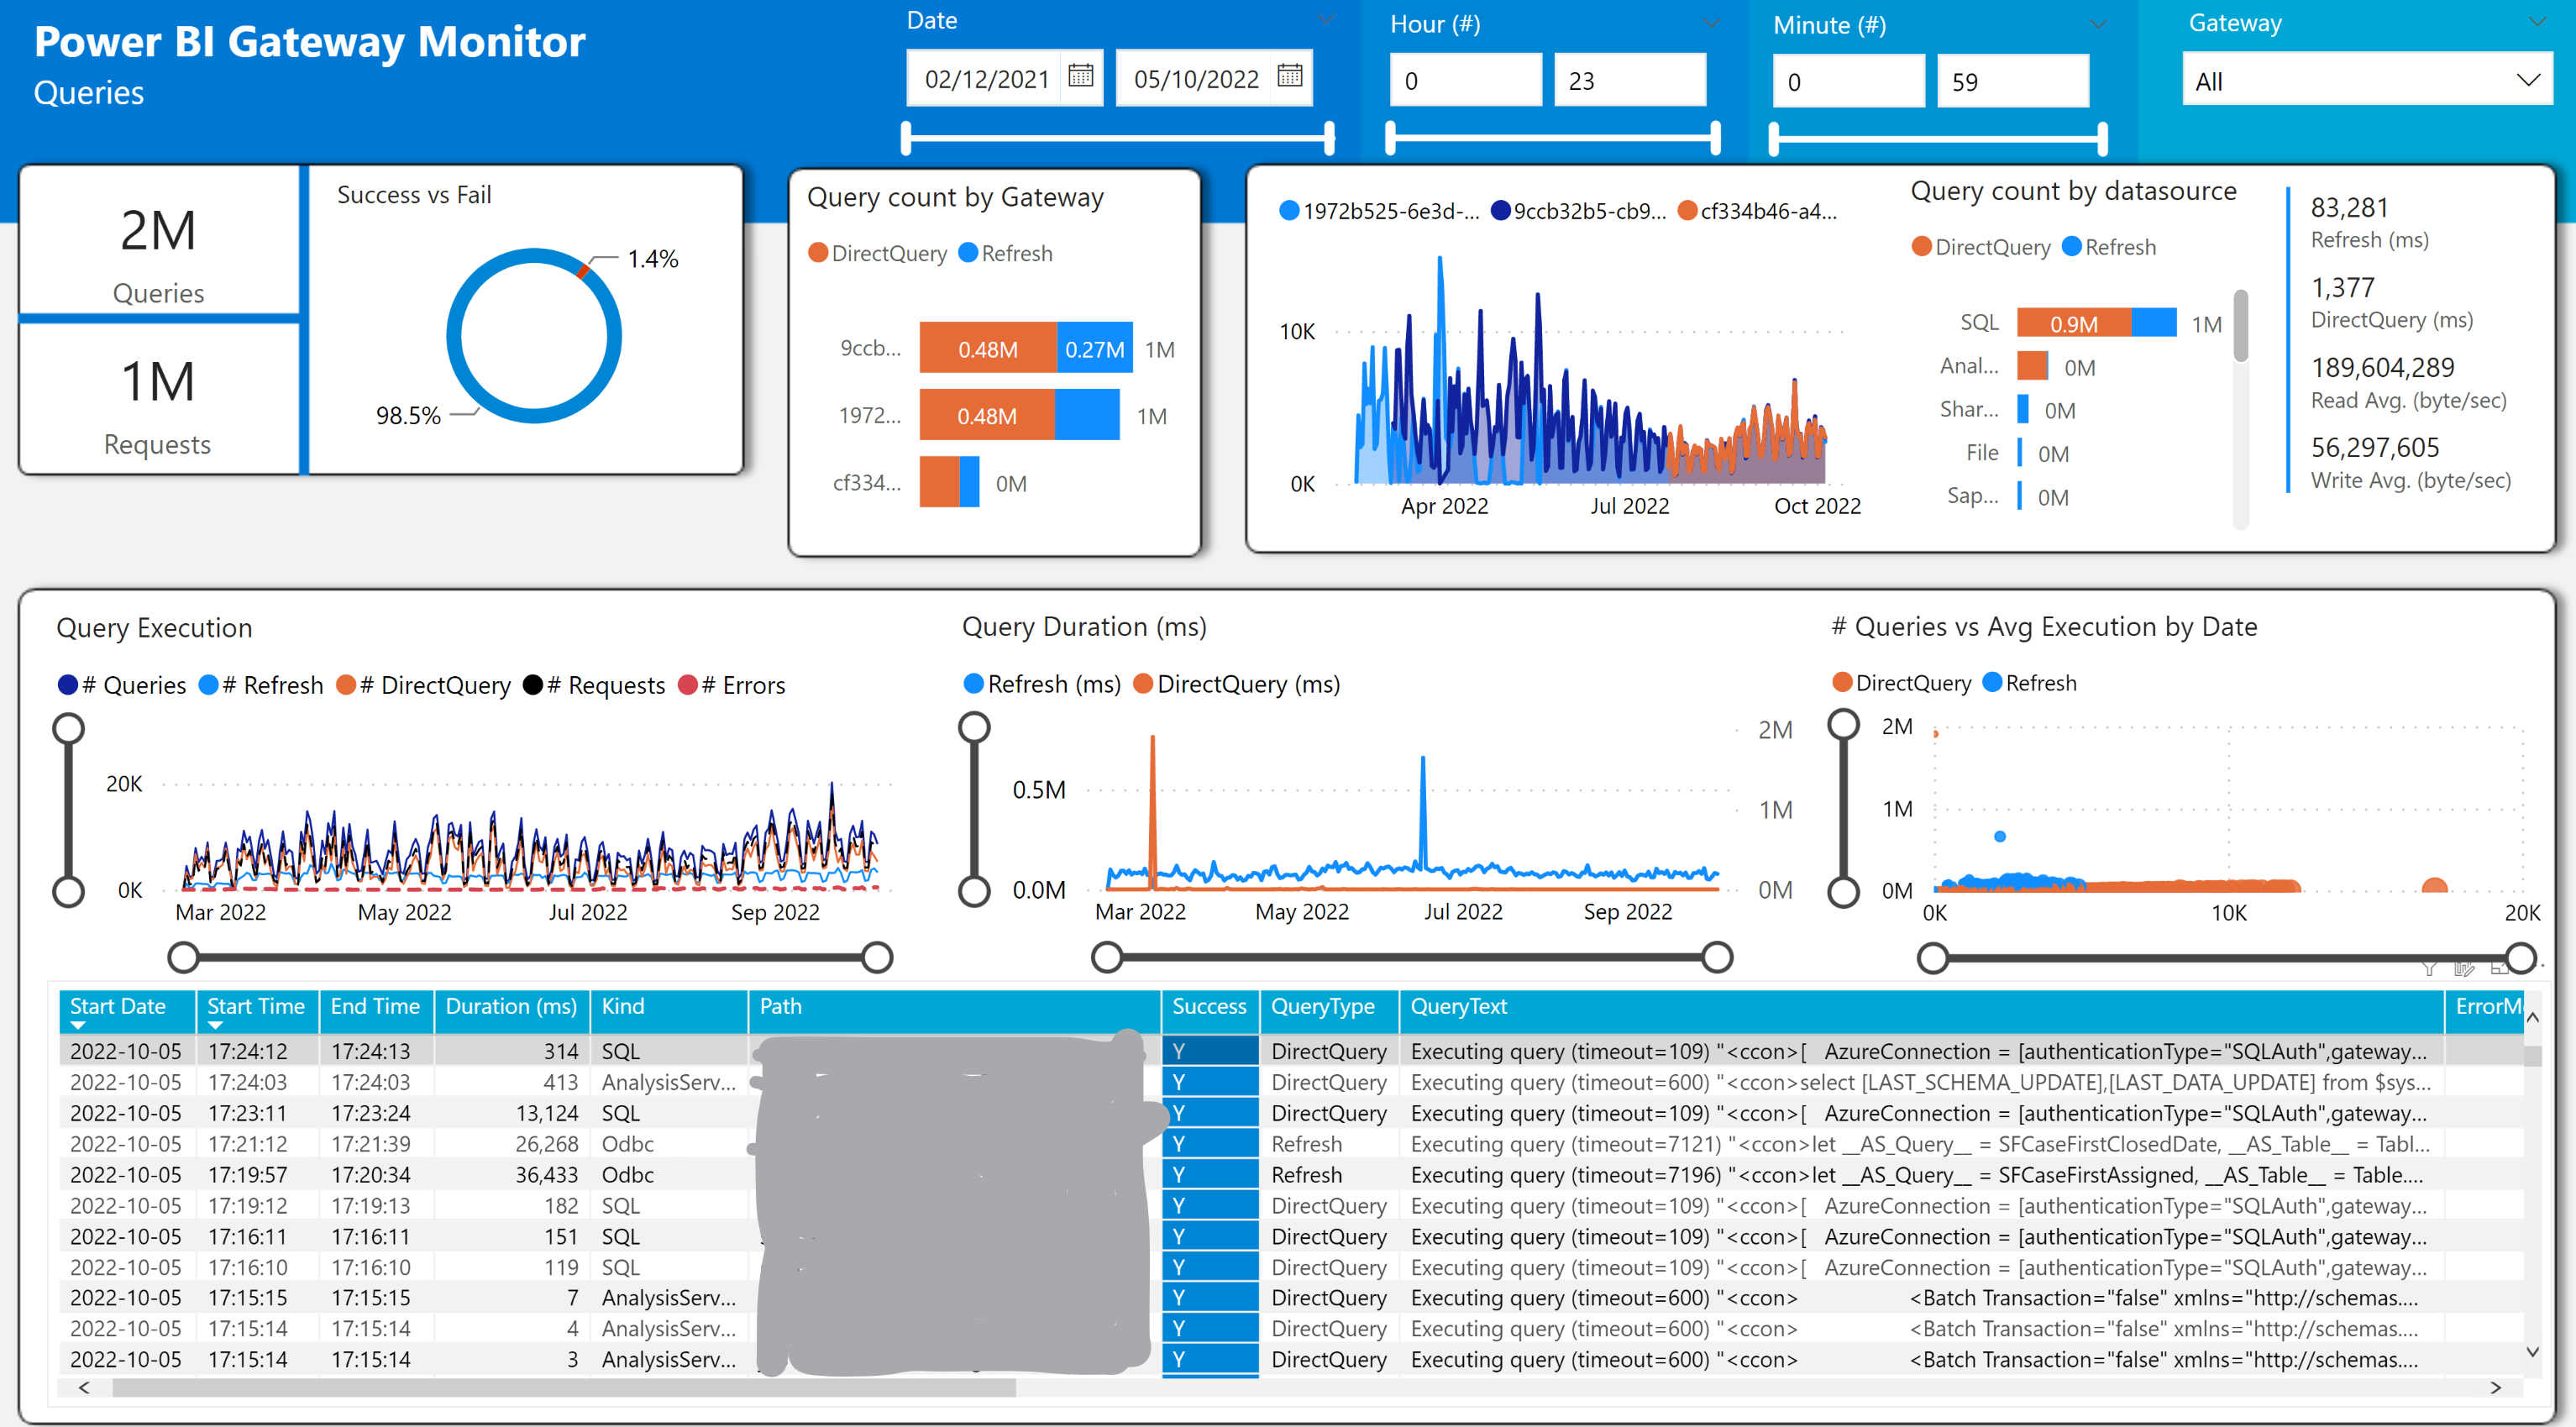Image resolution: width=2576 pixels, height=1427 pixels.
Task: Click the table focus mode icon
Action: pos(2499,968)
